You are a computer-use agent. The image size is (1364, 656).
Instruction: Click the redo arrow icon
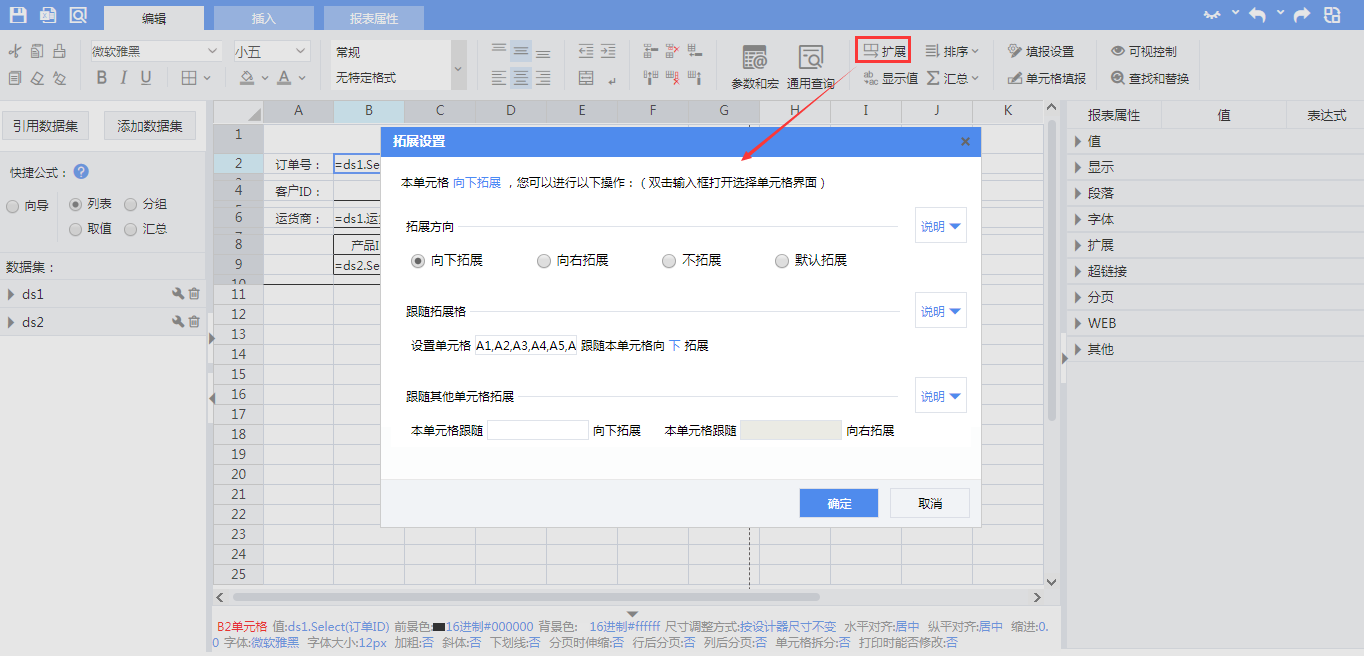click(1302, 15)
